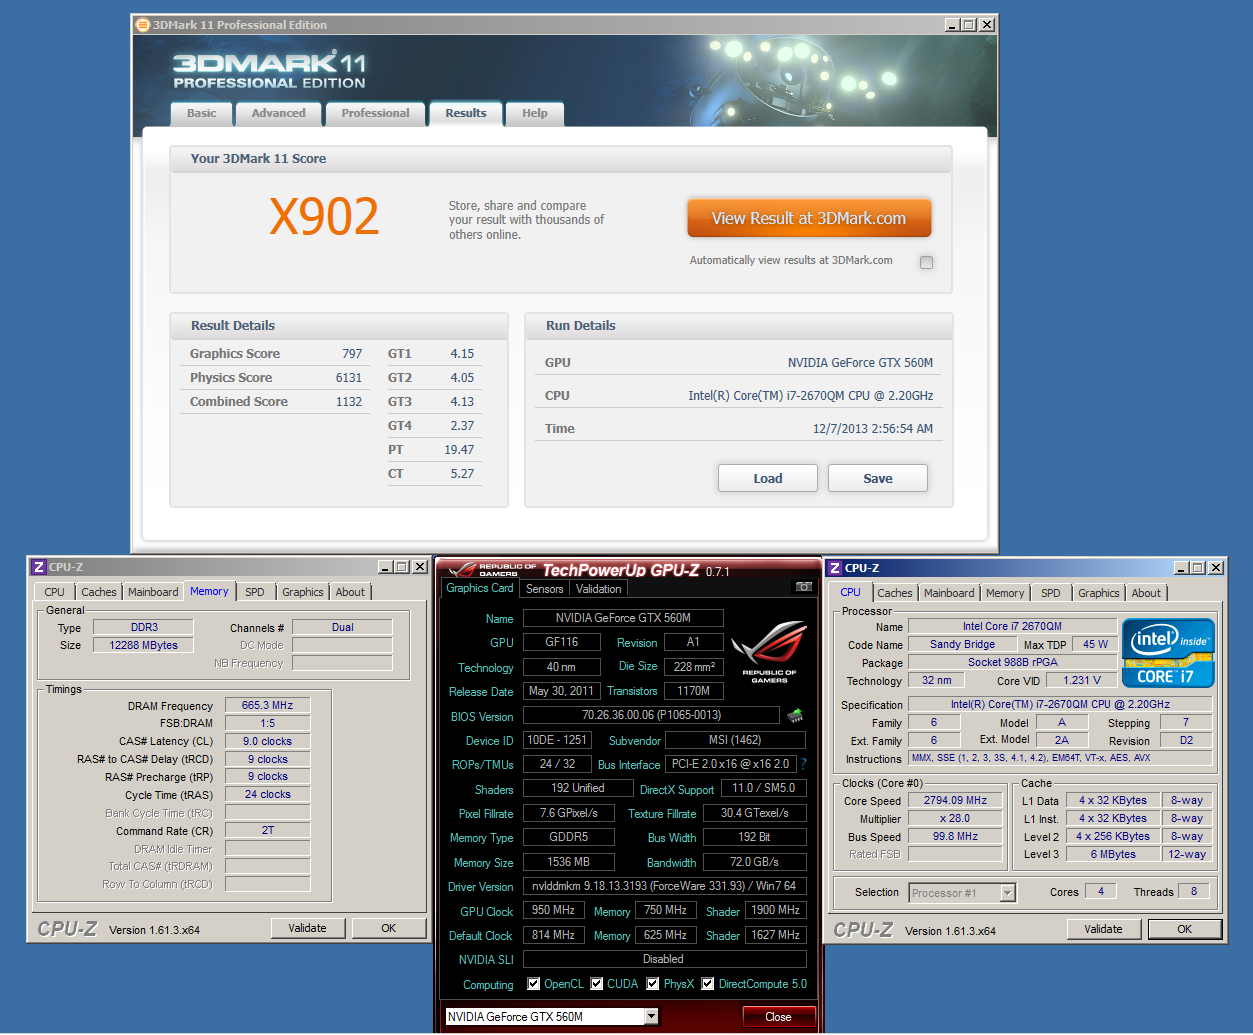Click Physics Score value 6131
The image size is (1253, 1035).
(349, 378)
